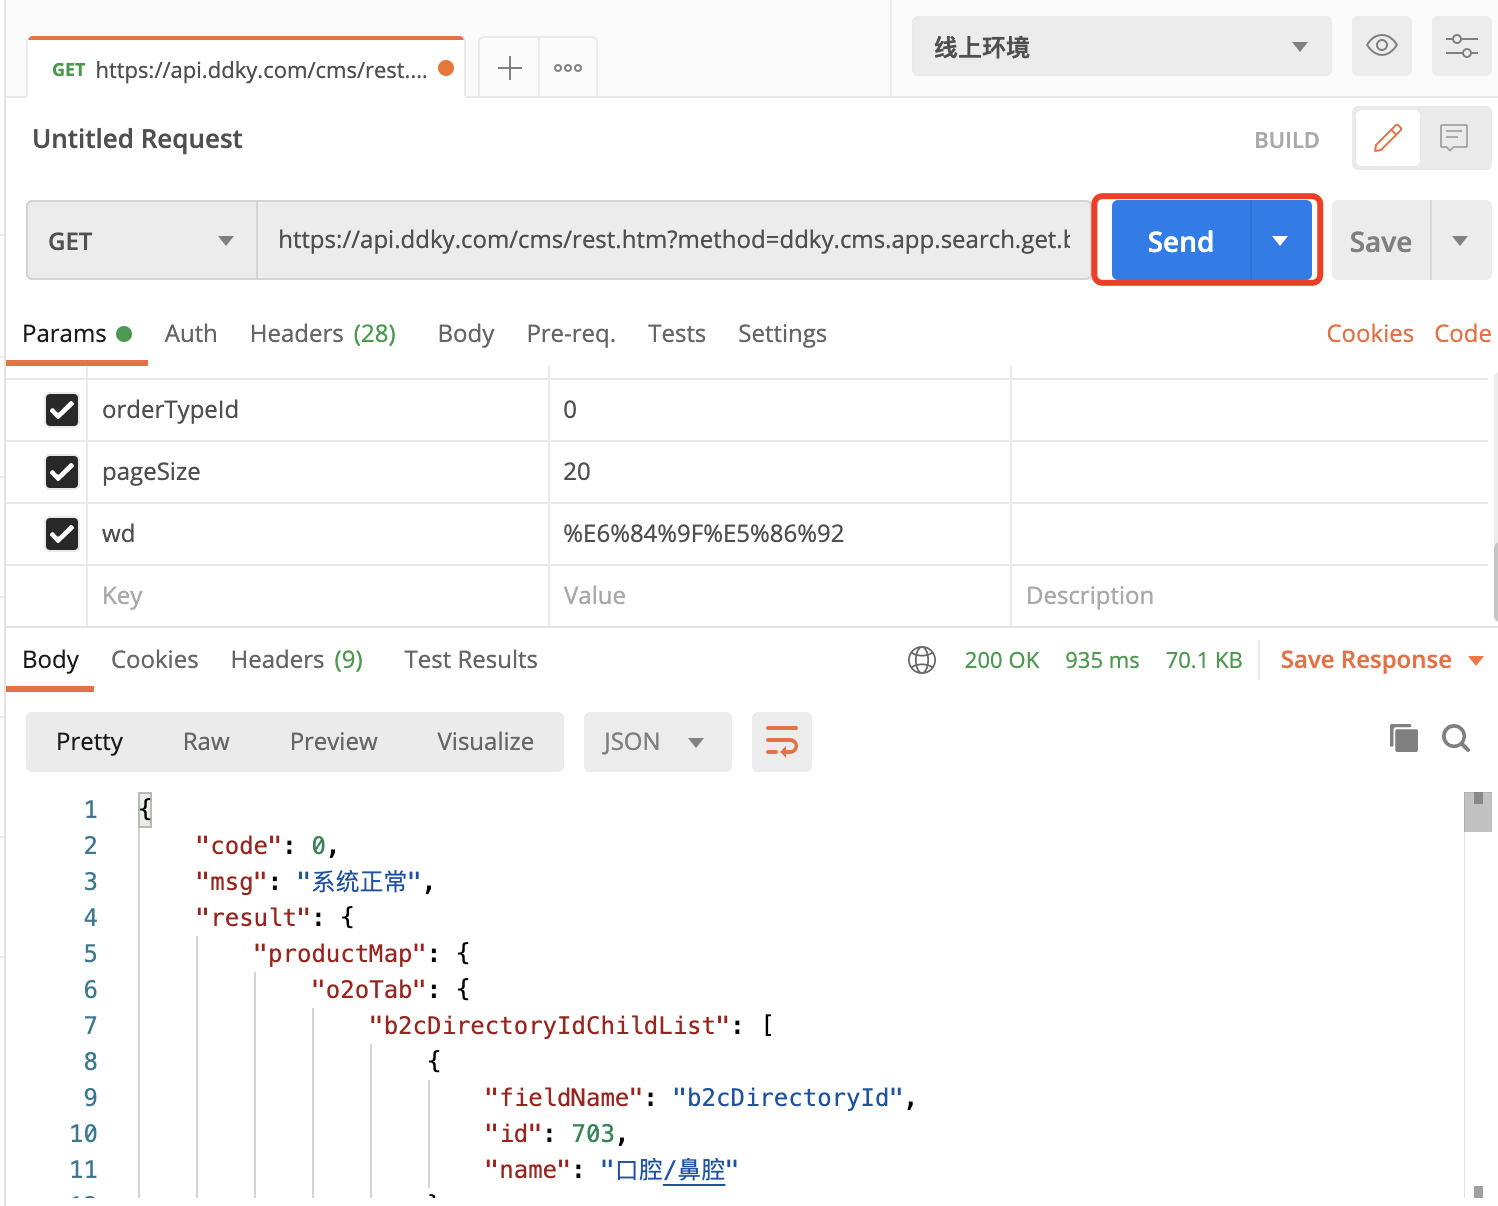1498x1206 pixels.
Task: Open the GET method dropdown
Action: pyautogui.click(x=142, y=240)
